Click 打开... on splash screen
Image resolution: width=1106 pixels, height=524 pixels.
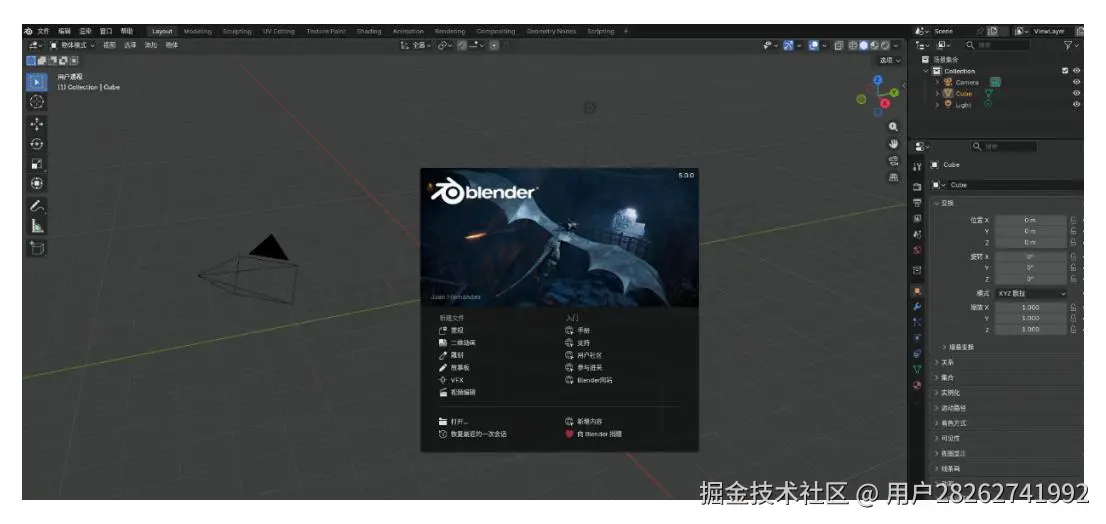pos(454,422)
